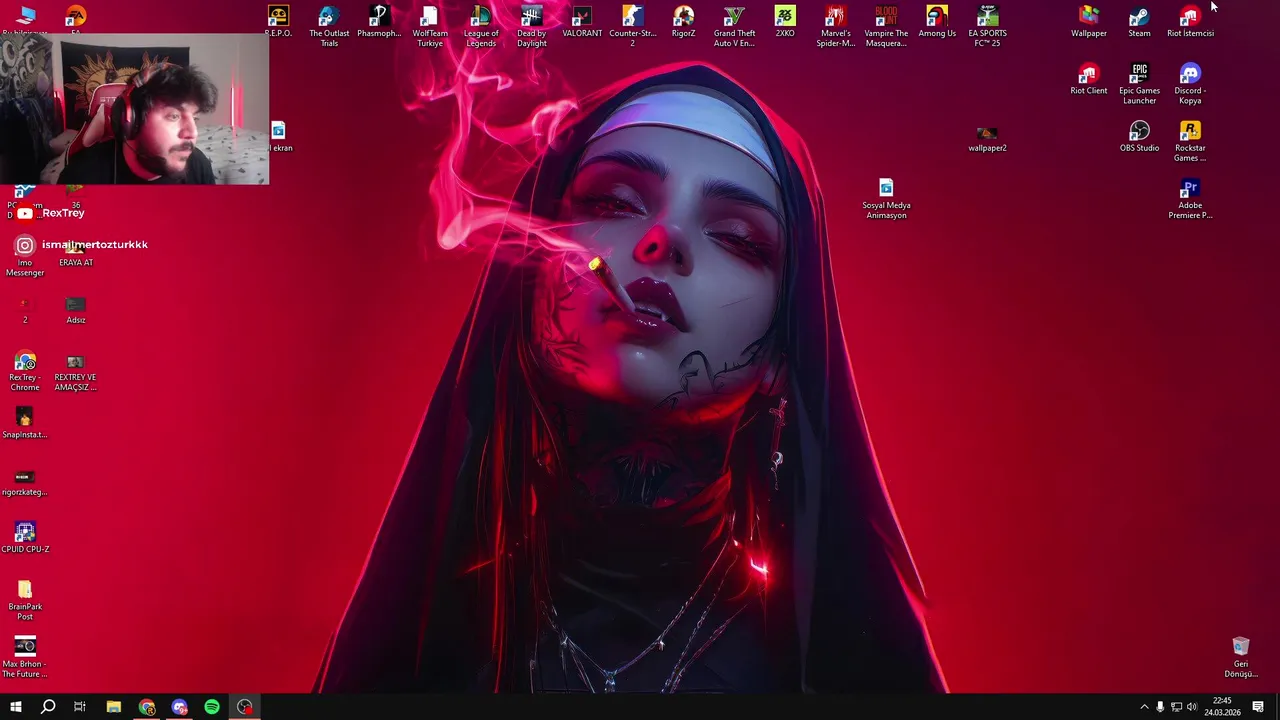
Task: Select the REXTREY VE AMAÇSIZ file
Action: point(76,372)
